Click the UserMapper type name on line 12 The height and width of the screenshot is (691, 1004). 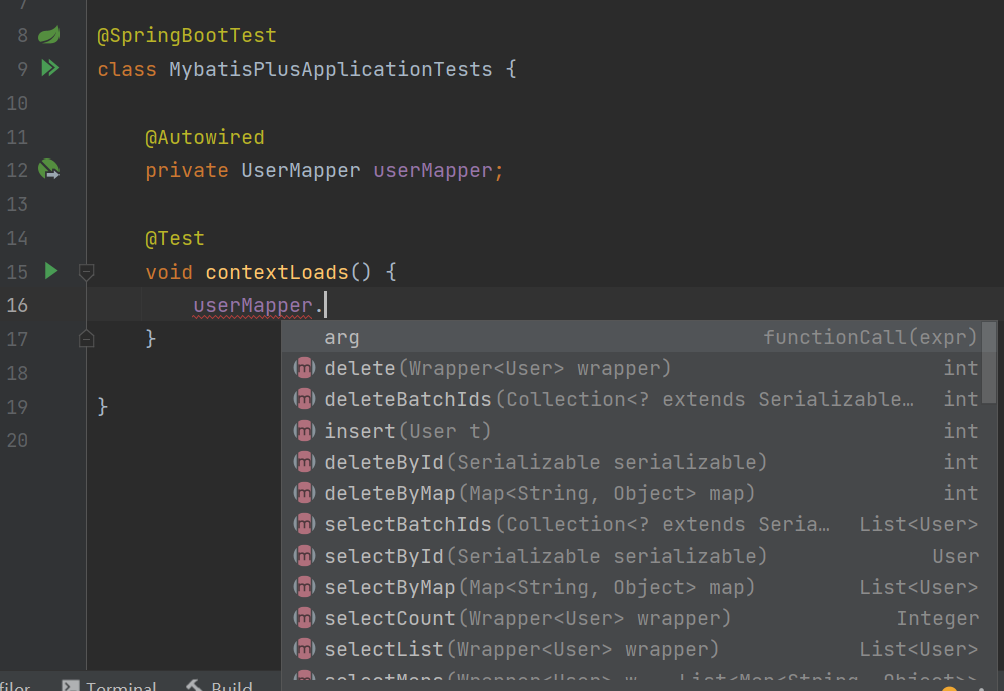[300, 170]
